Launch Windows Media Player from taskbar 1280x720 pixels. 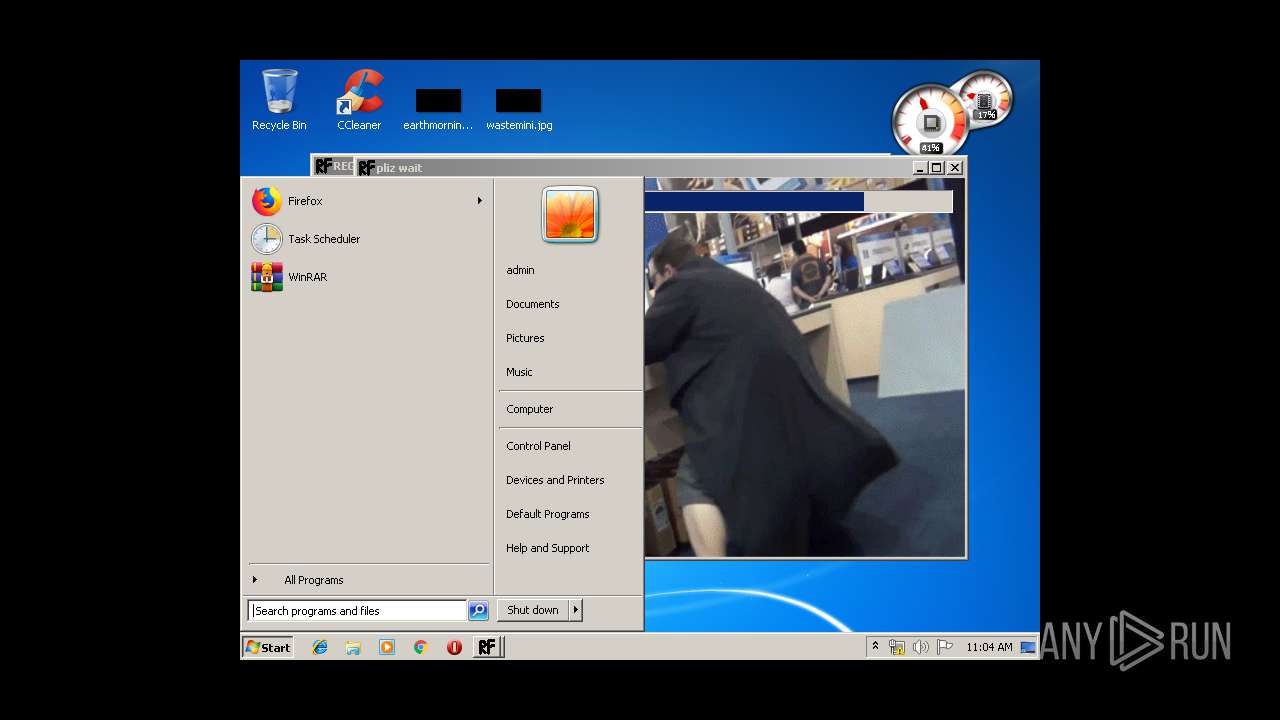click(x=387, y=647)
